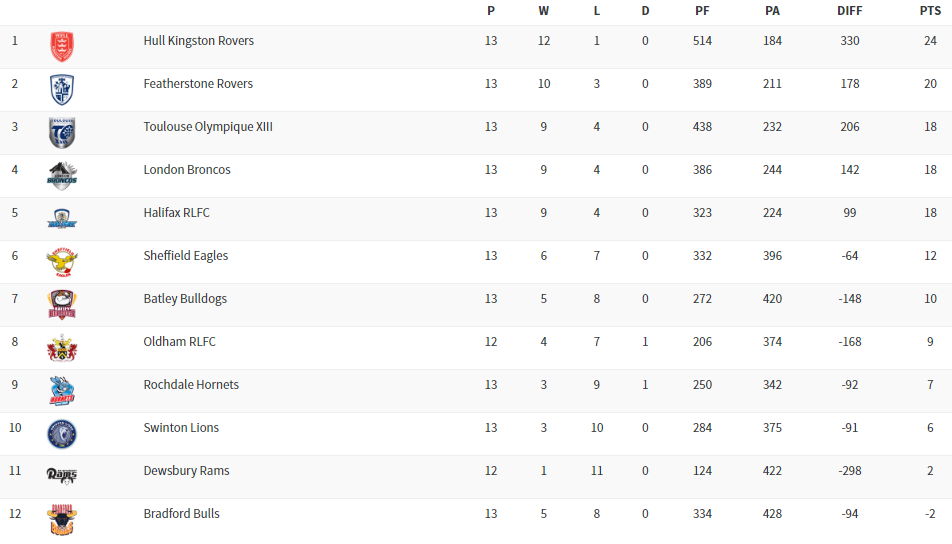The width and height of the screenshot is (952, 544).
Task: Click the Swinton Lions round badge
Action: pos(62,433)
